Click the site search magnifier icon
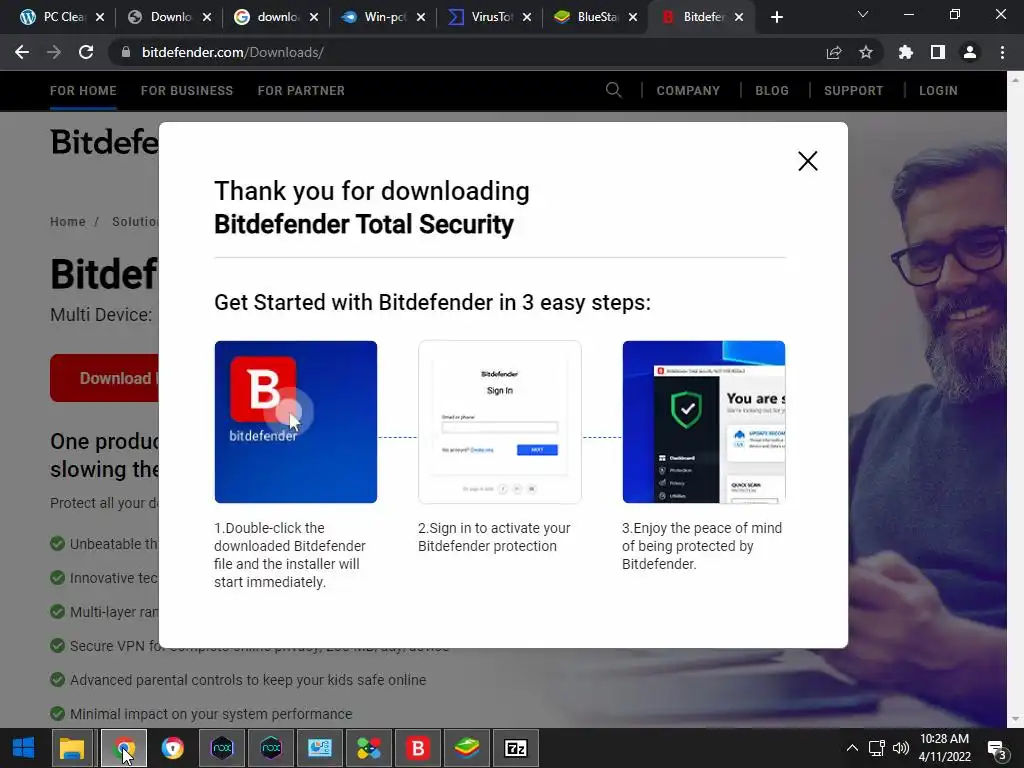Viewport: 1024px width, 768px height. pyautogui.click(x=613, y=90)
